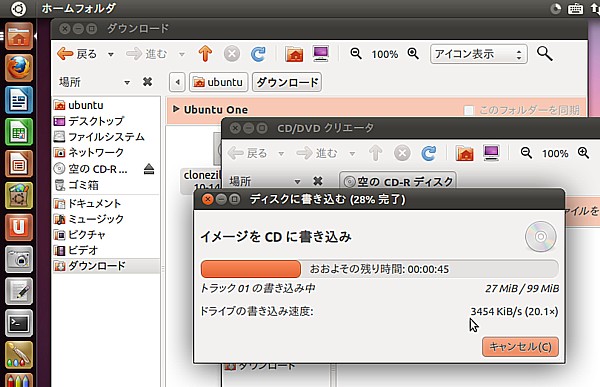The image size is (600, 387).
Task: Click the burn progress bar
Action: pyautogui.click(x=379, y=269)
